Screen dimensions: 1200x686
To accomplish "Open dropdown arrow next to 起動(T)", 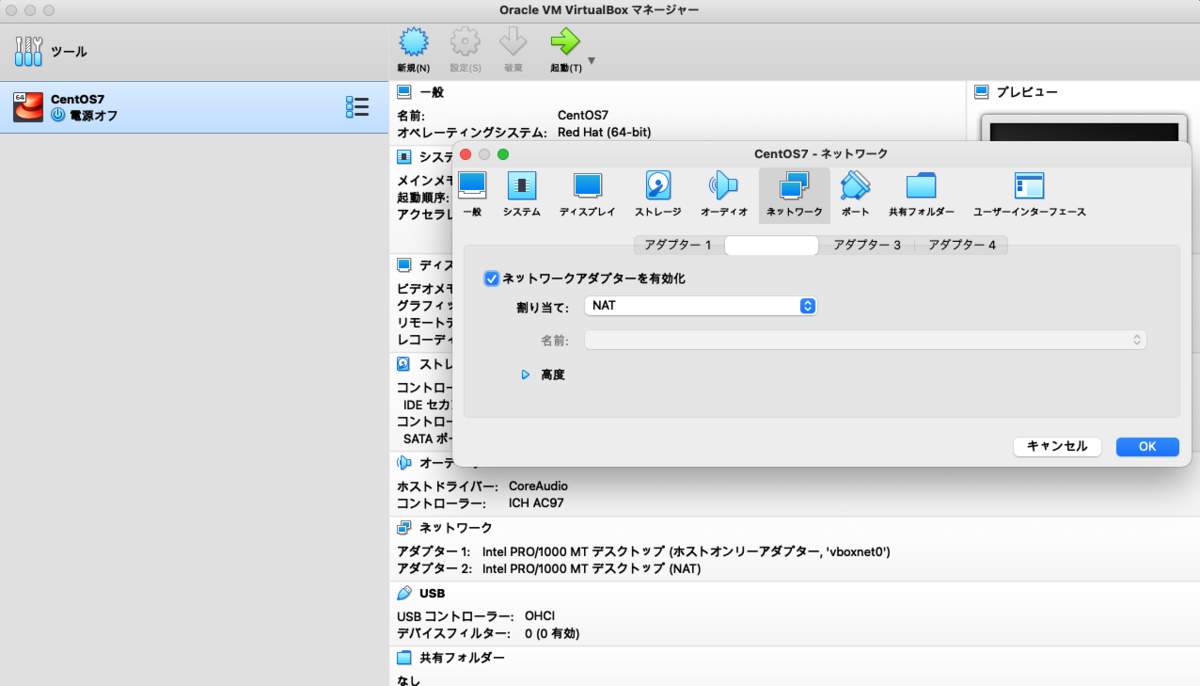I will [591, 61].
